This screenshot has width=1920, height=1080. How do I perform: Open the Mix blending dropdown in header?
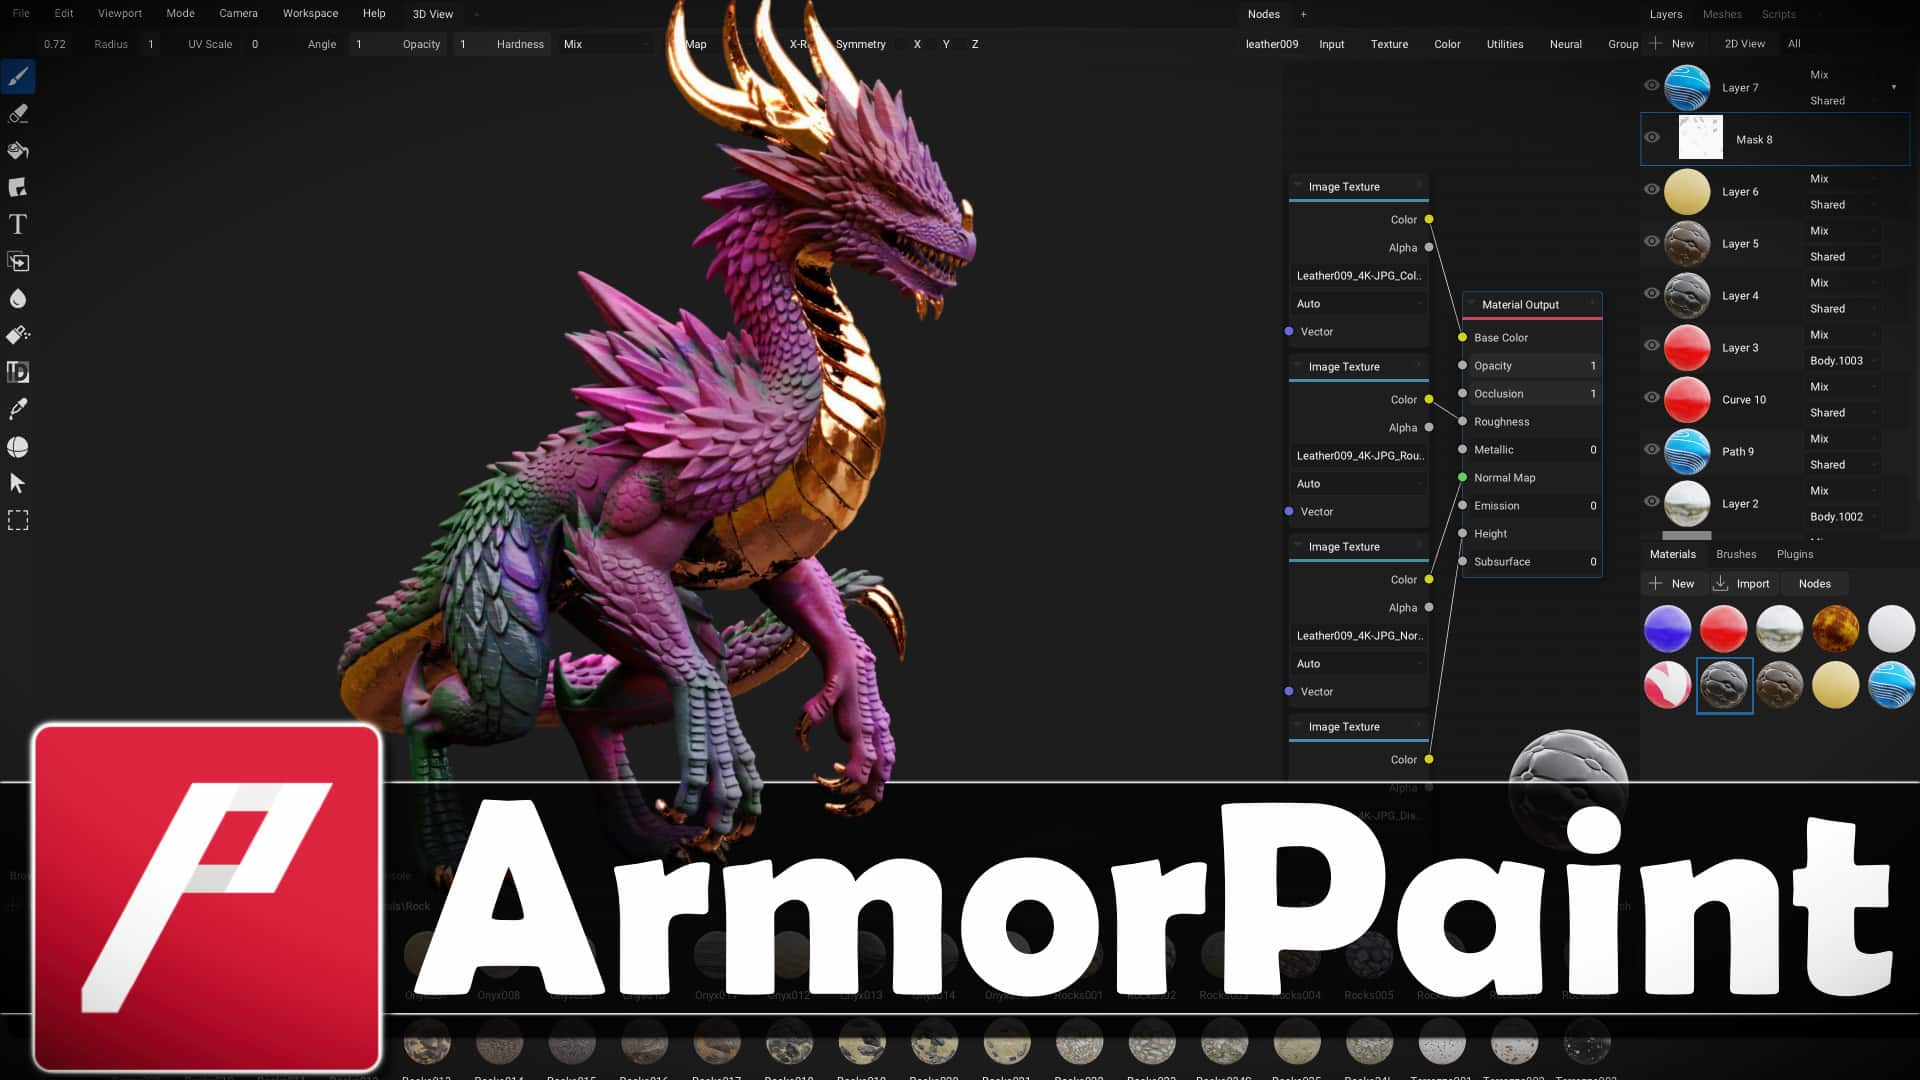(606, 44)
